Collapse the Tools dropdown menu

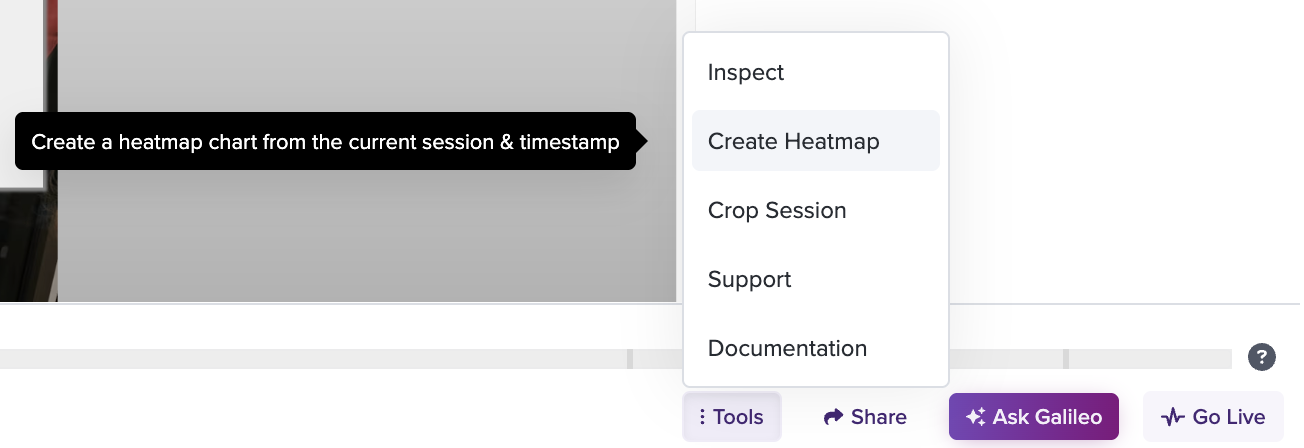[732, 417]
